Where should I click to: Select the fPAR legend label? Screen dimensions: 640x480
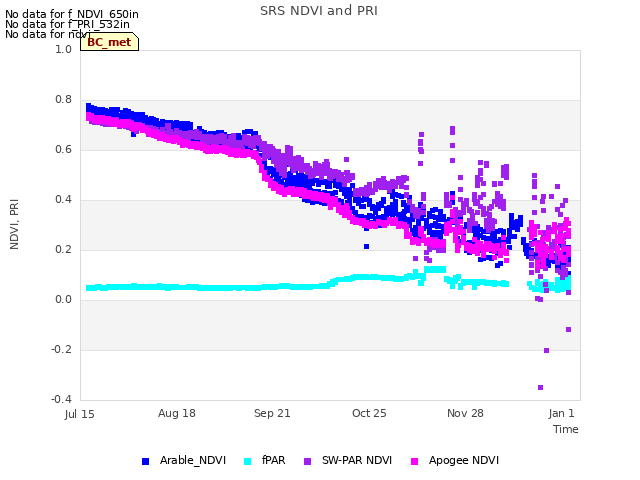point(273,460)
